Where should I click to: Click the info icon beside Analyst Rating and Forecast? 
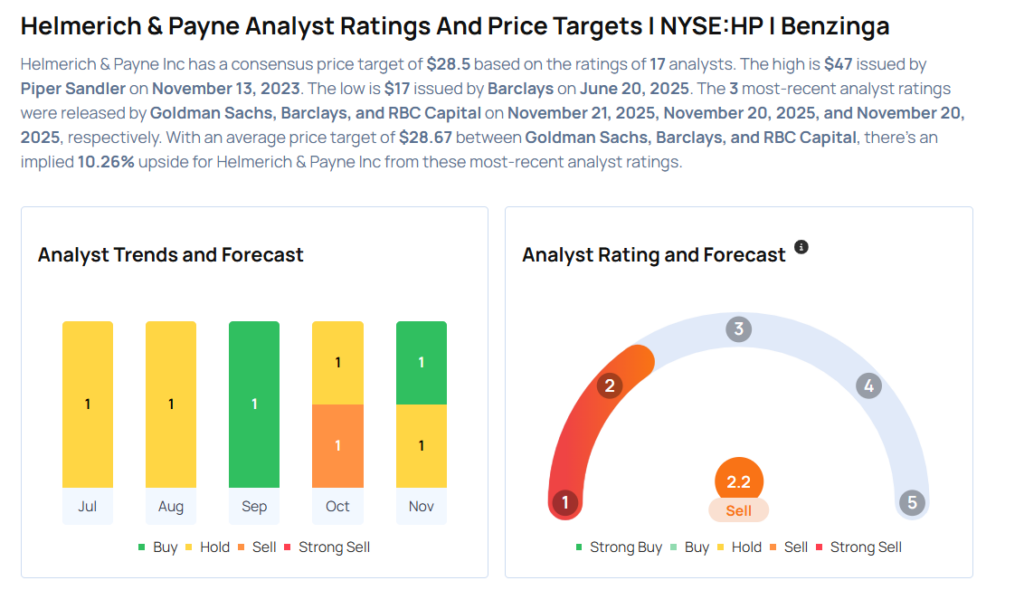801,247
